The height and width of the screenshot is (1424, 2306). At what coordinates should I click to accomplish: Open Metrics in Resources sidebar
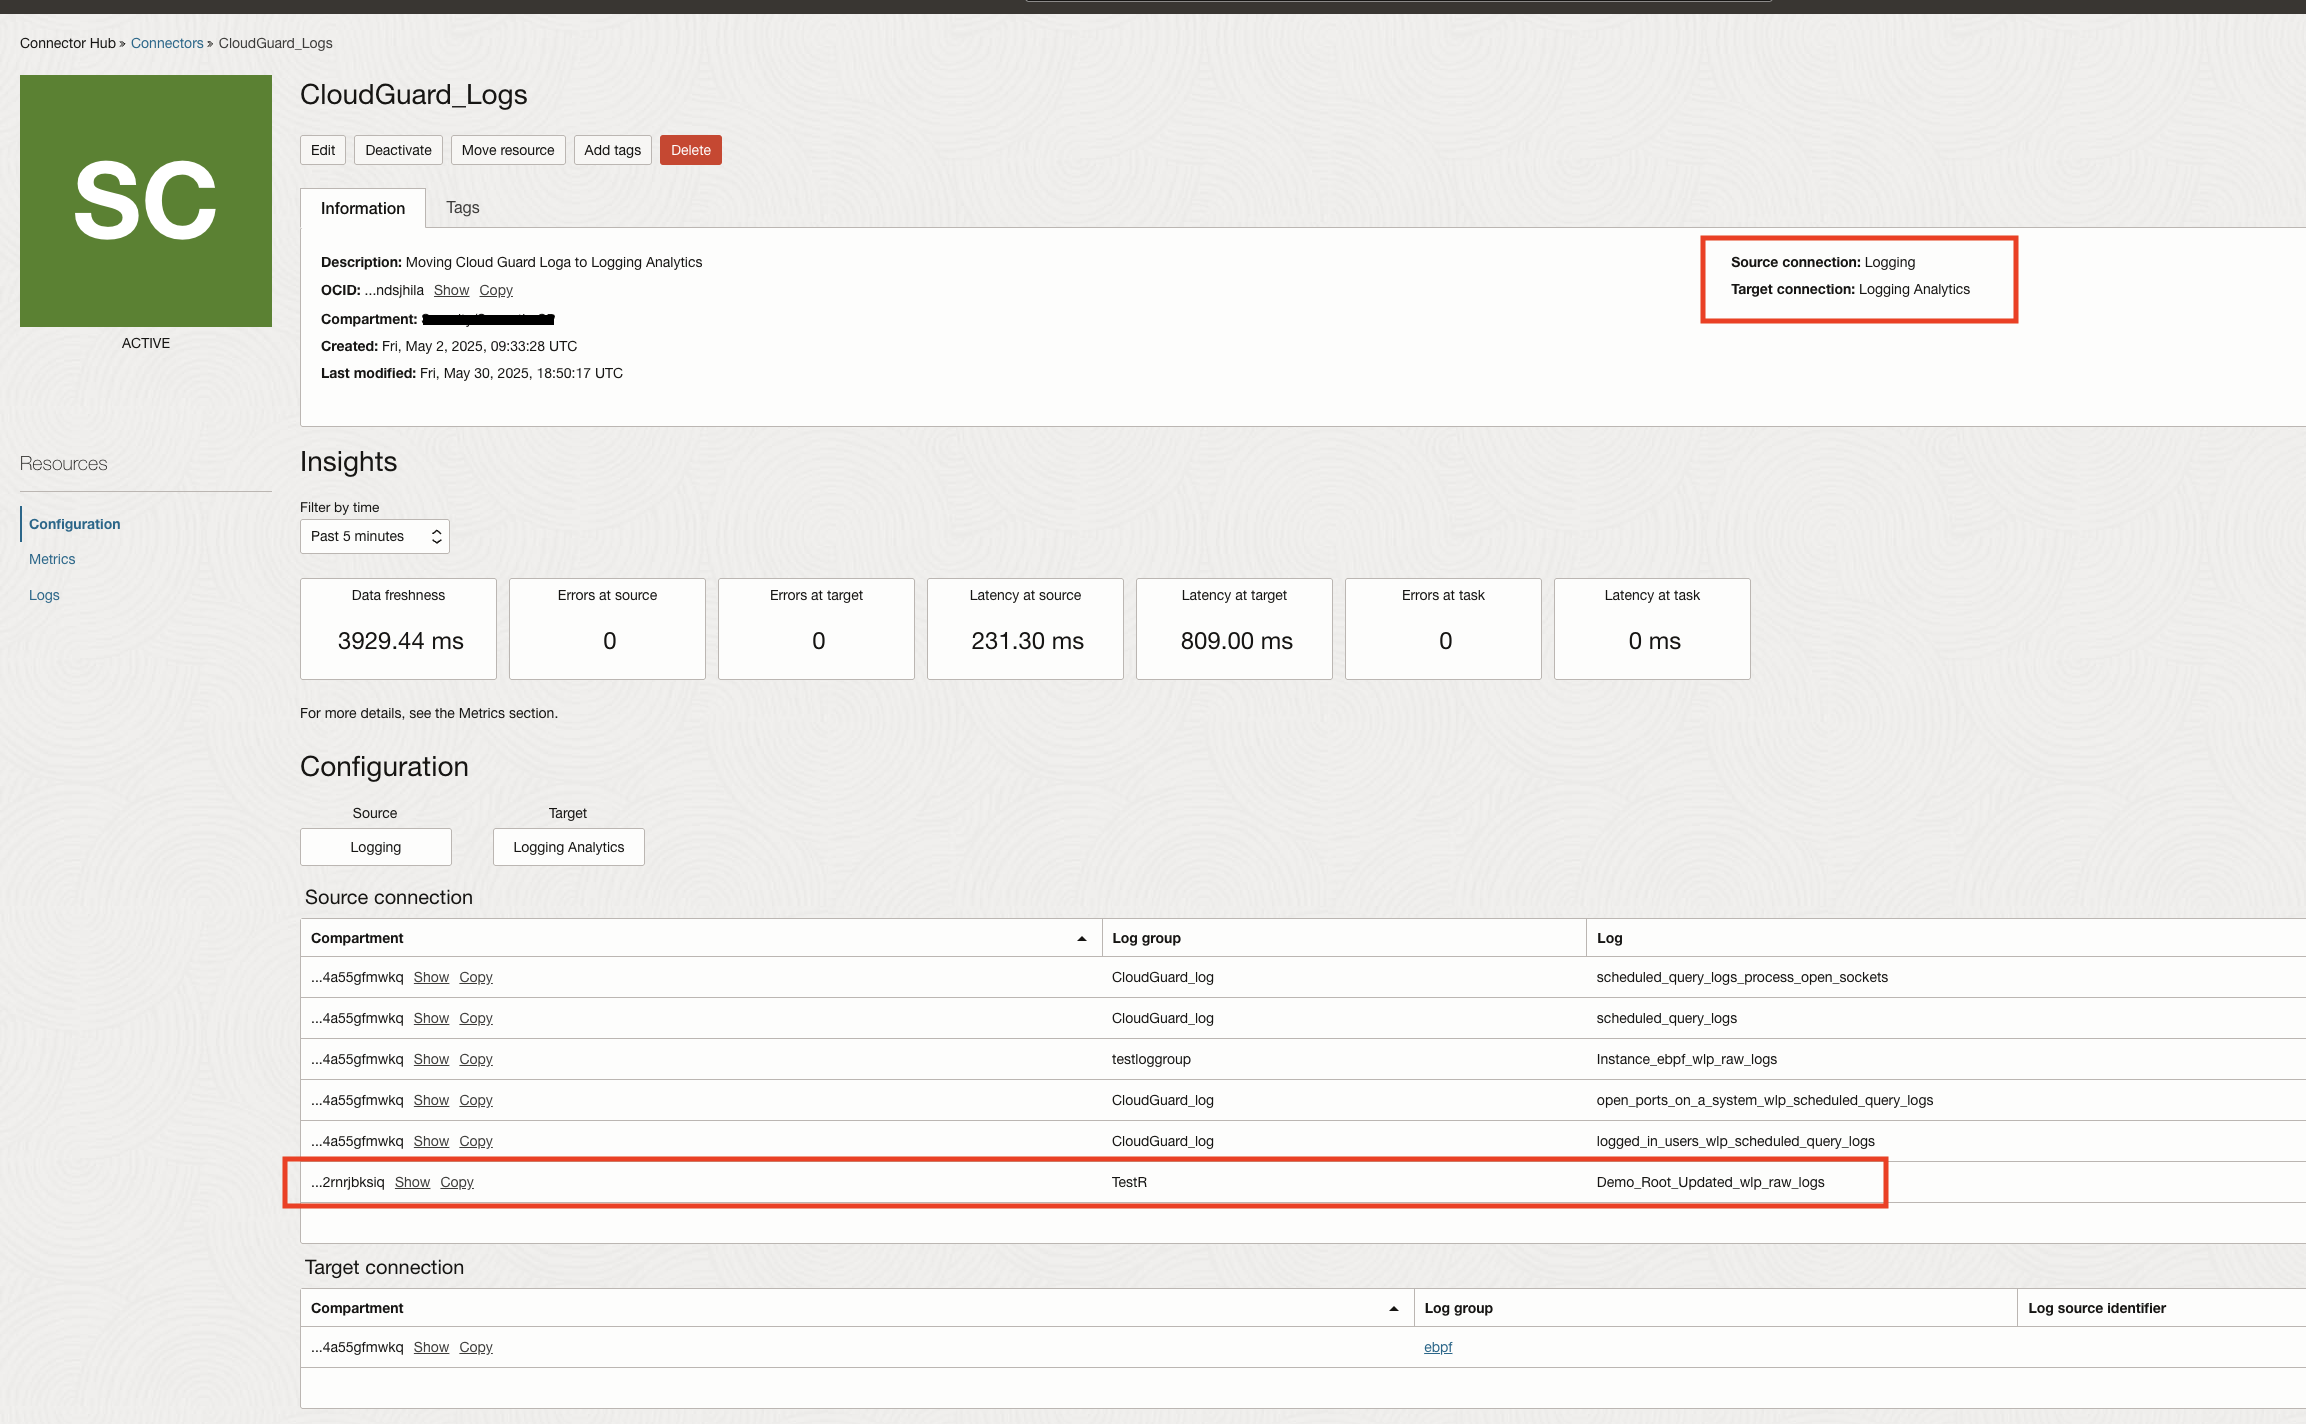52,559
